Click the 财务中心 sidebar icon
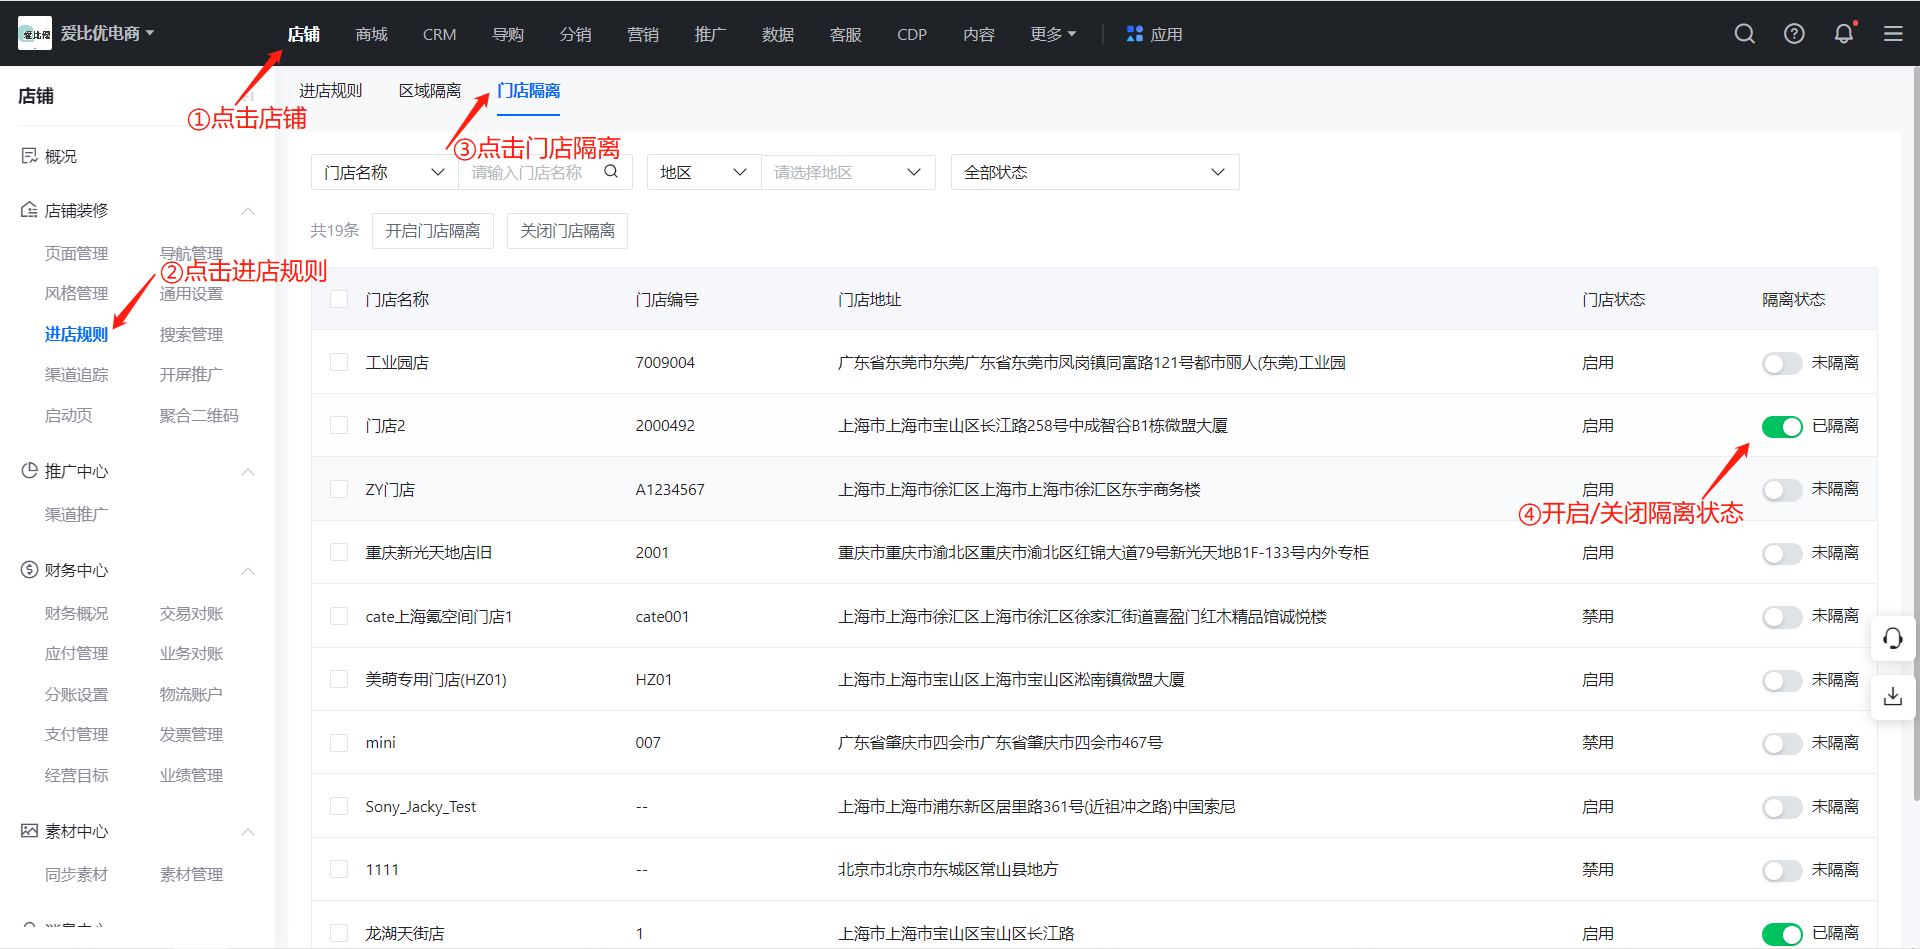1920x949 pixels. pos(29,570)
